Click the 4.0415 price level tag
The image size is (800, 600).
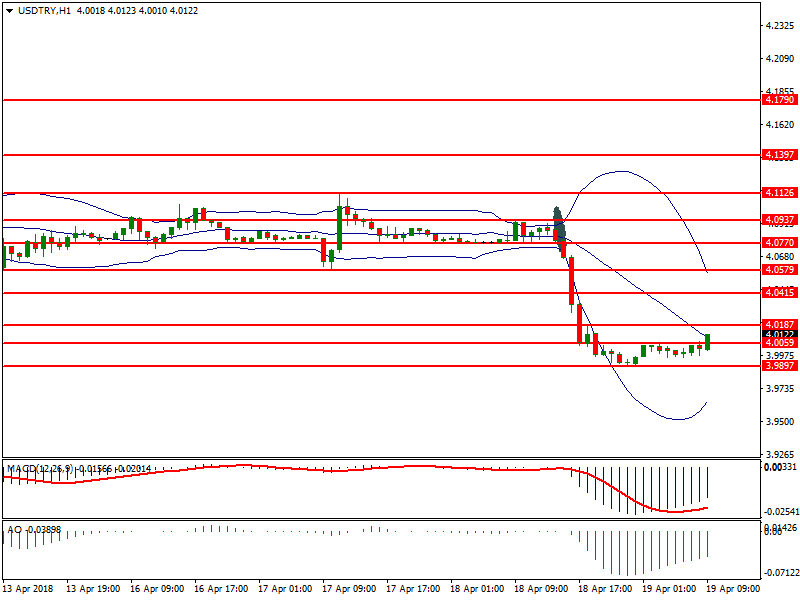(x=778, y=292)
